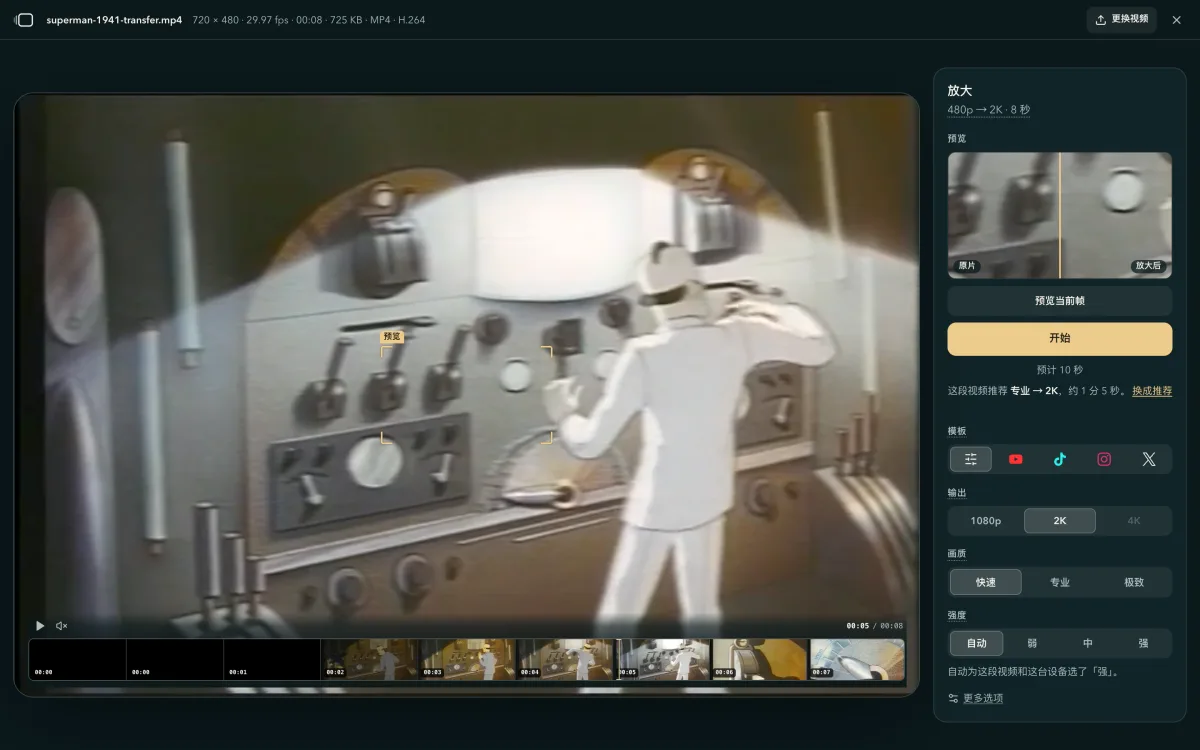Select 快速 quality mode

coord(986,582)
